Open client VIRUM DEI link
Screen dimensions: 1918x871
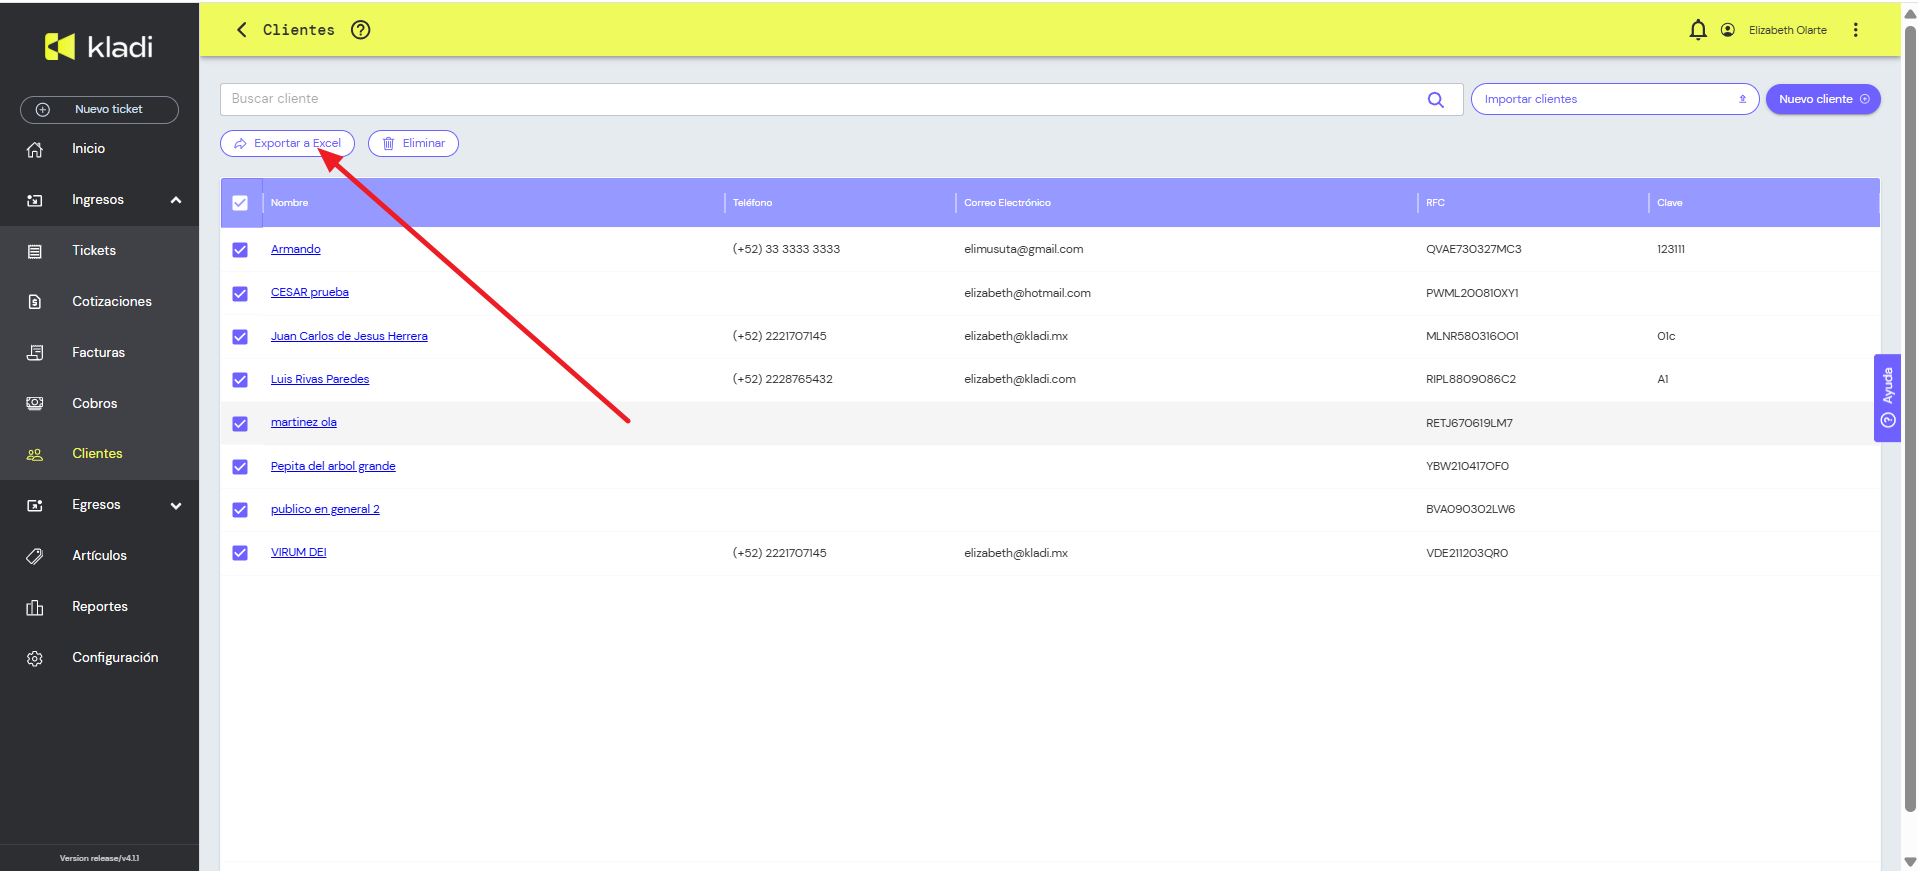click(299, 552)
